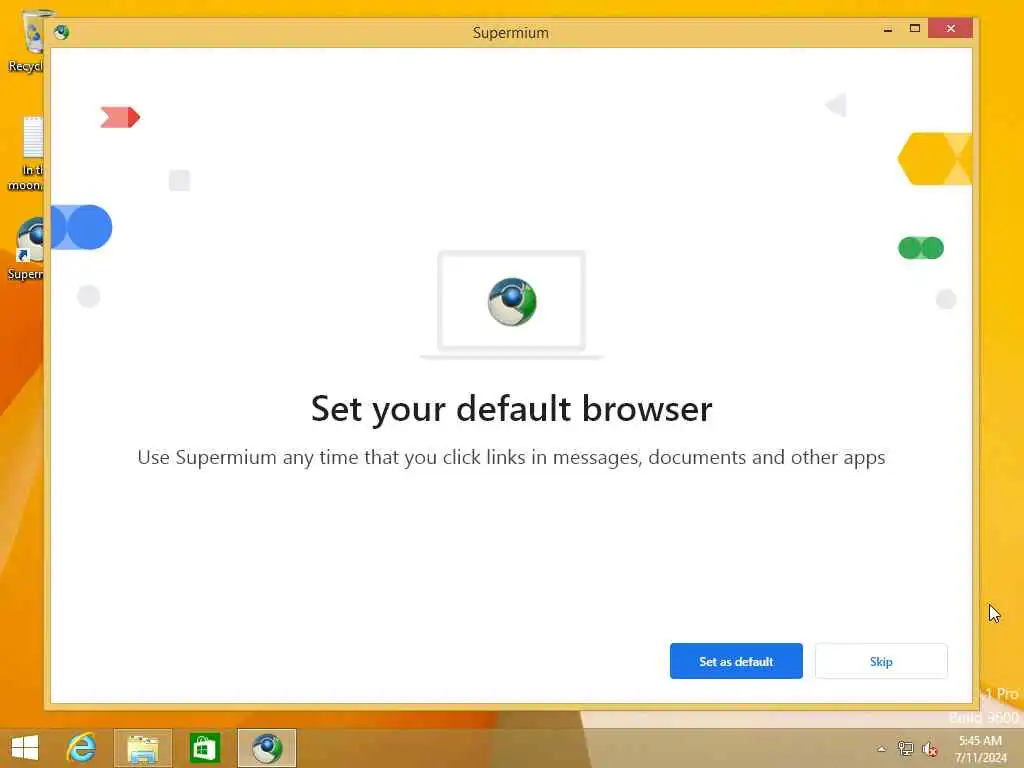1024x768 pixels.
Task: Open Windows Store from taskbar
Action: (x=204, y=748)
